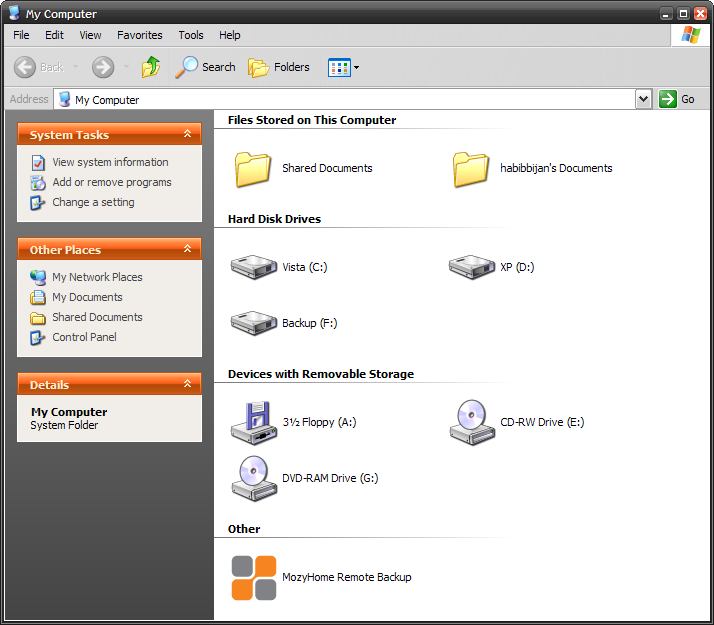Click the My Computer address bar icon
This screenshot has width=714, height=625.
65,99
